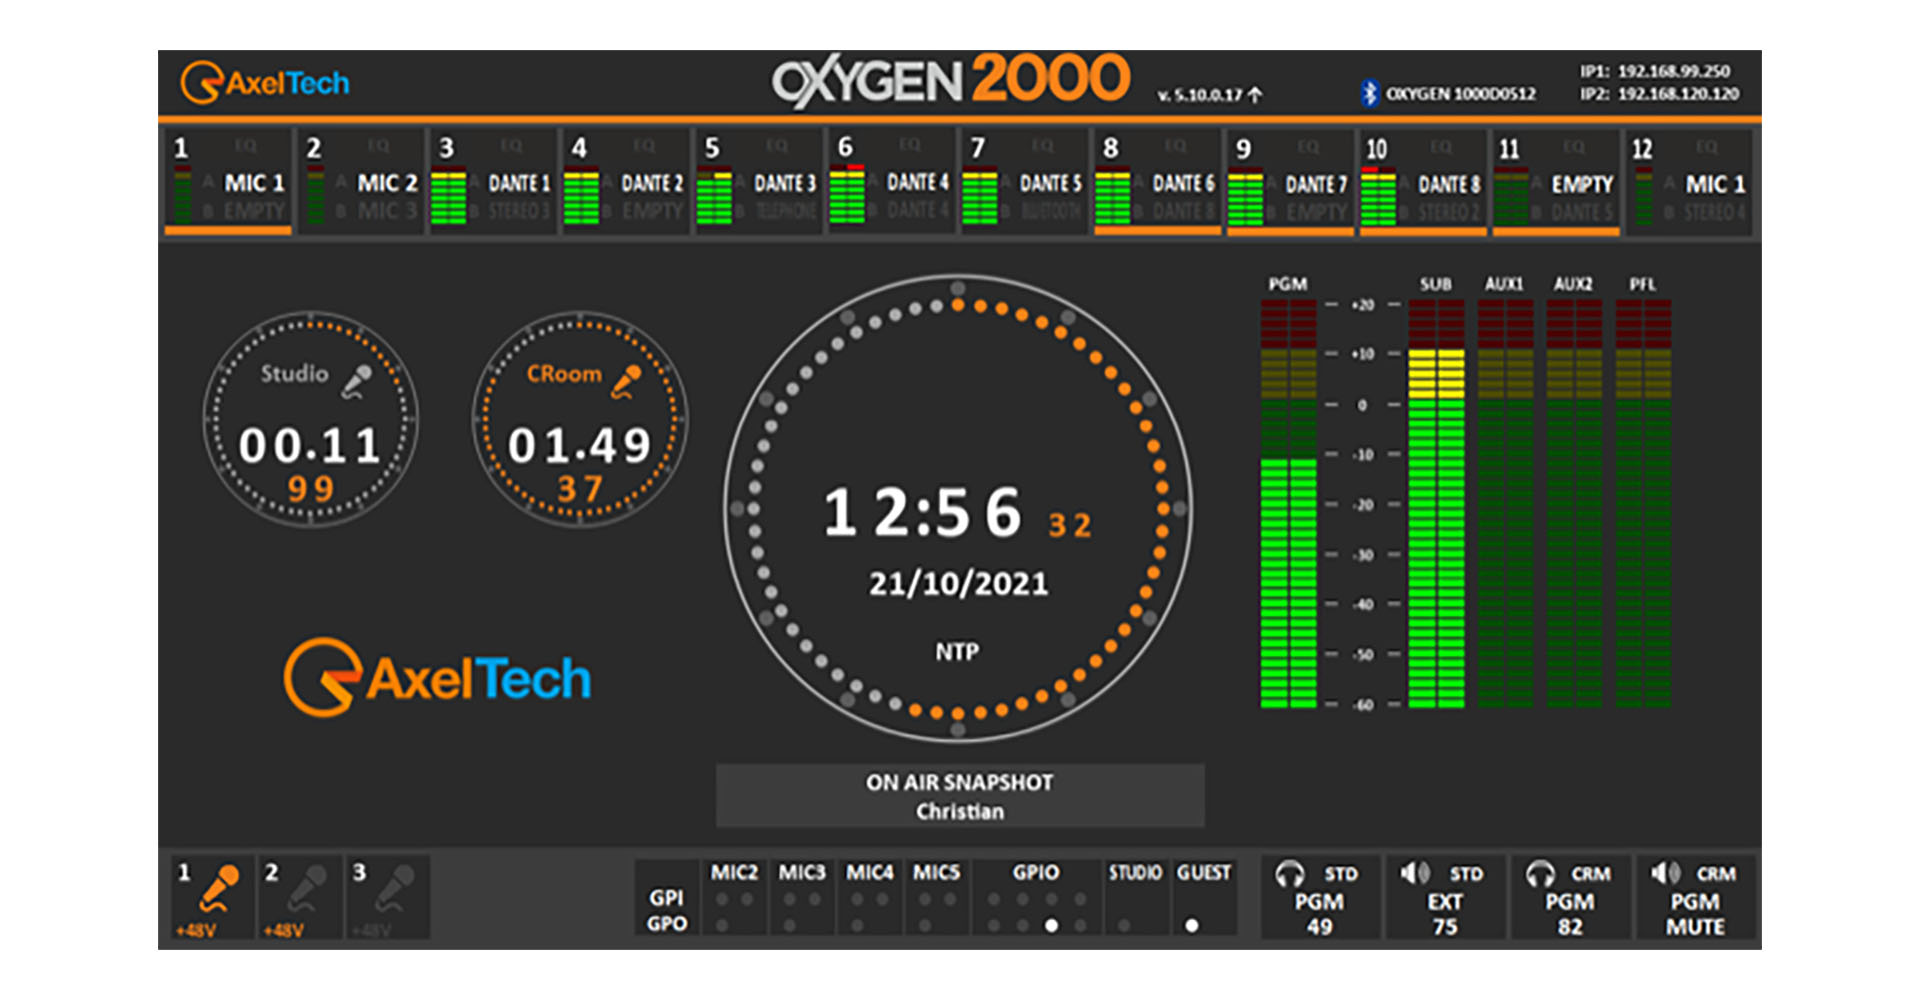Image resolution: width=1920 pixels, height=1000 pixels.
Task: Click the orange microphone 1 icon
Action: coord(219,888)
